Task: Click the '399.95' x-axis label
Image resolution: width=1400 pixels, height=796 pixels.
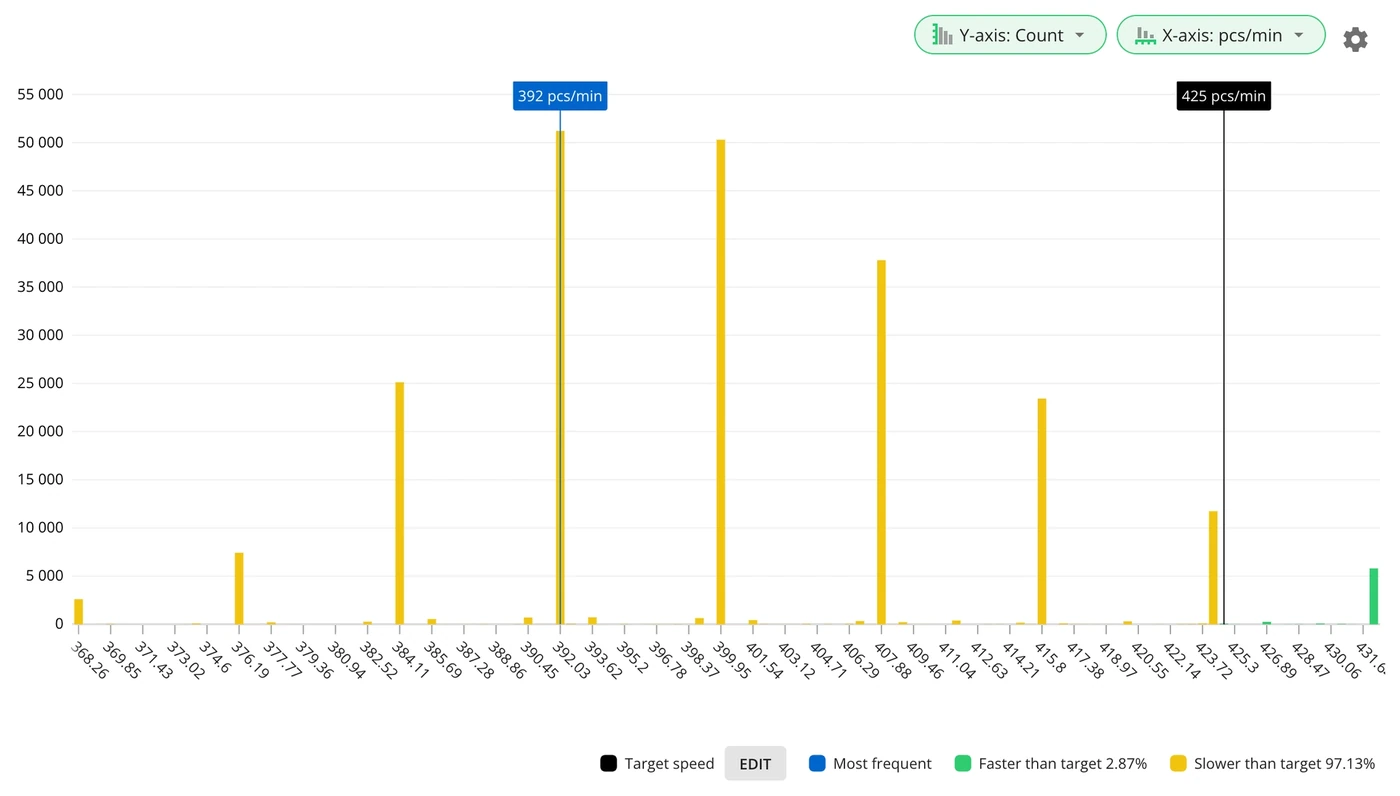Action: click(x=733, y=660)
